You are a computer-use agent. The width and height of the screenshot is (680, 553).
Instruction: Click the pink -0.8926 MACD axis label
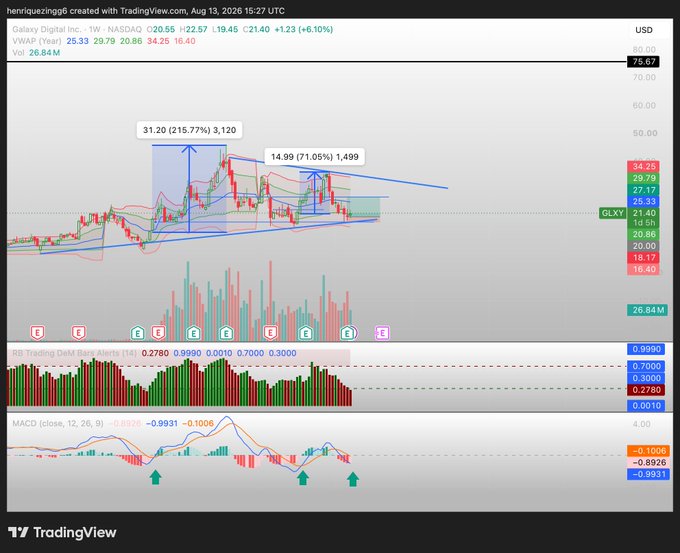[649, 462]
